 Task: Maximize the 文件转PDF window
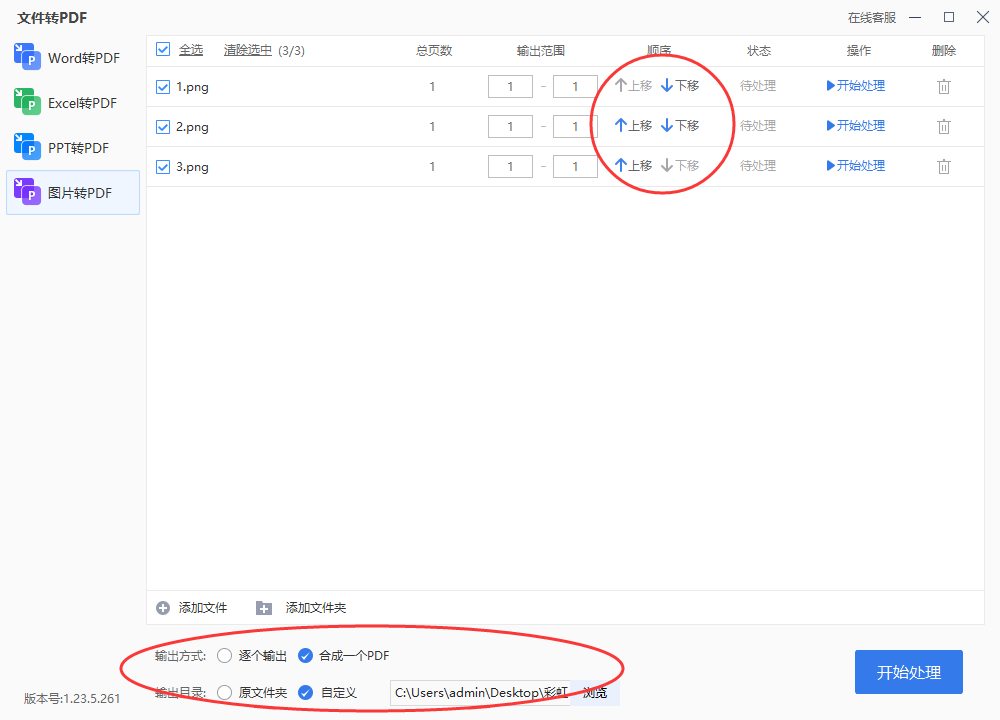click(x=949, y=17)
